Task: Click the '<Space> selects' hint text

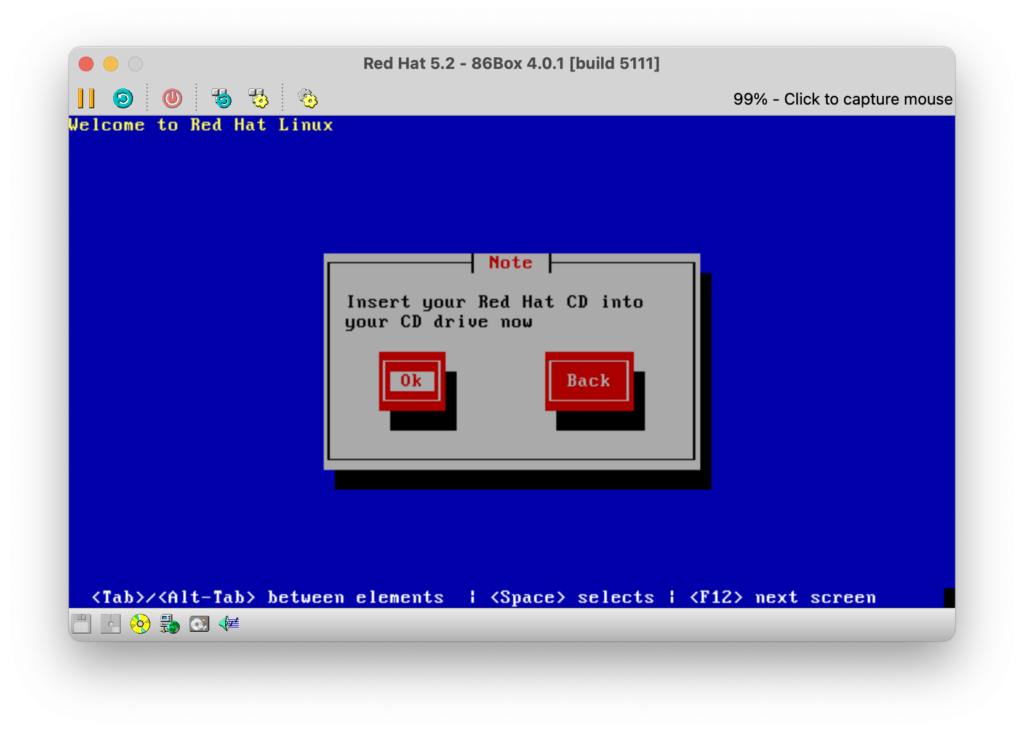Action: [x=572, y=597]
